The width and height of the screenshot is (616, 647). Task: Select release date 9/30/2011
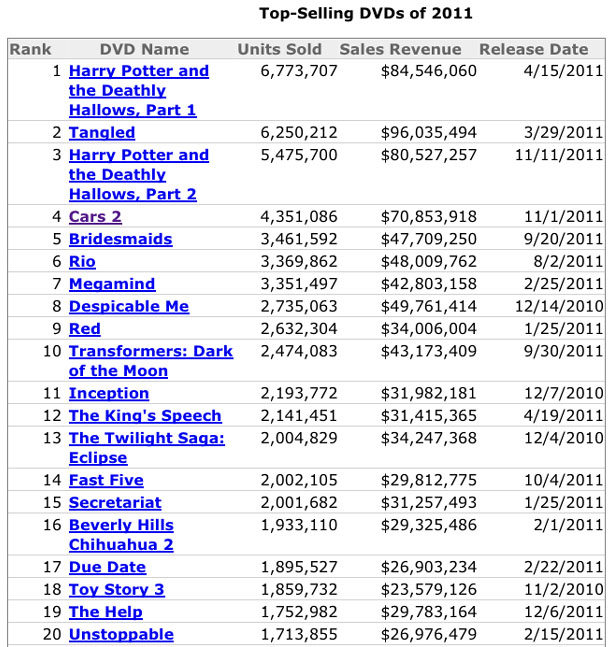564,352
